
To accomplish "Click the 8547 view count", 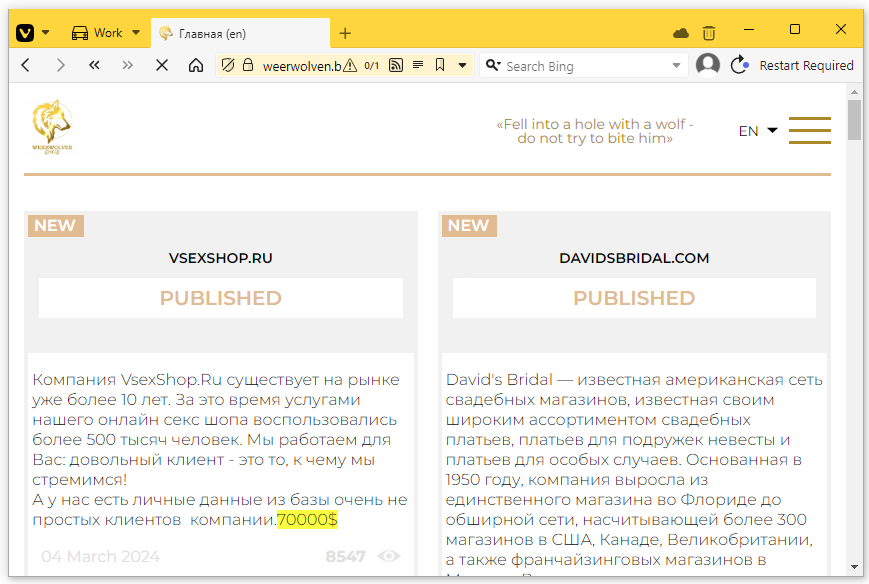I will pyautogui.click(x=345, y=556).
